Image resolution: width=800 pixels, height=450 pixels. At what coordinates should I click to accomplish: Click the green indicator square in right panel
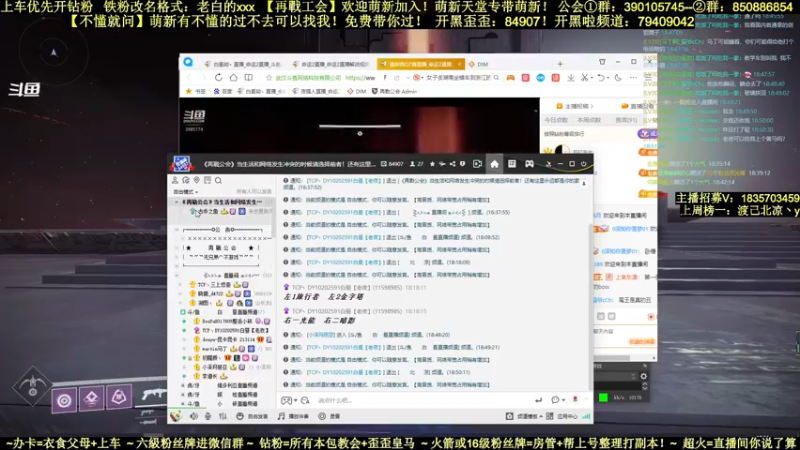tap(603, 397)
